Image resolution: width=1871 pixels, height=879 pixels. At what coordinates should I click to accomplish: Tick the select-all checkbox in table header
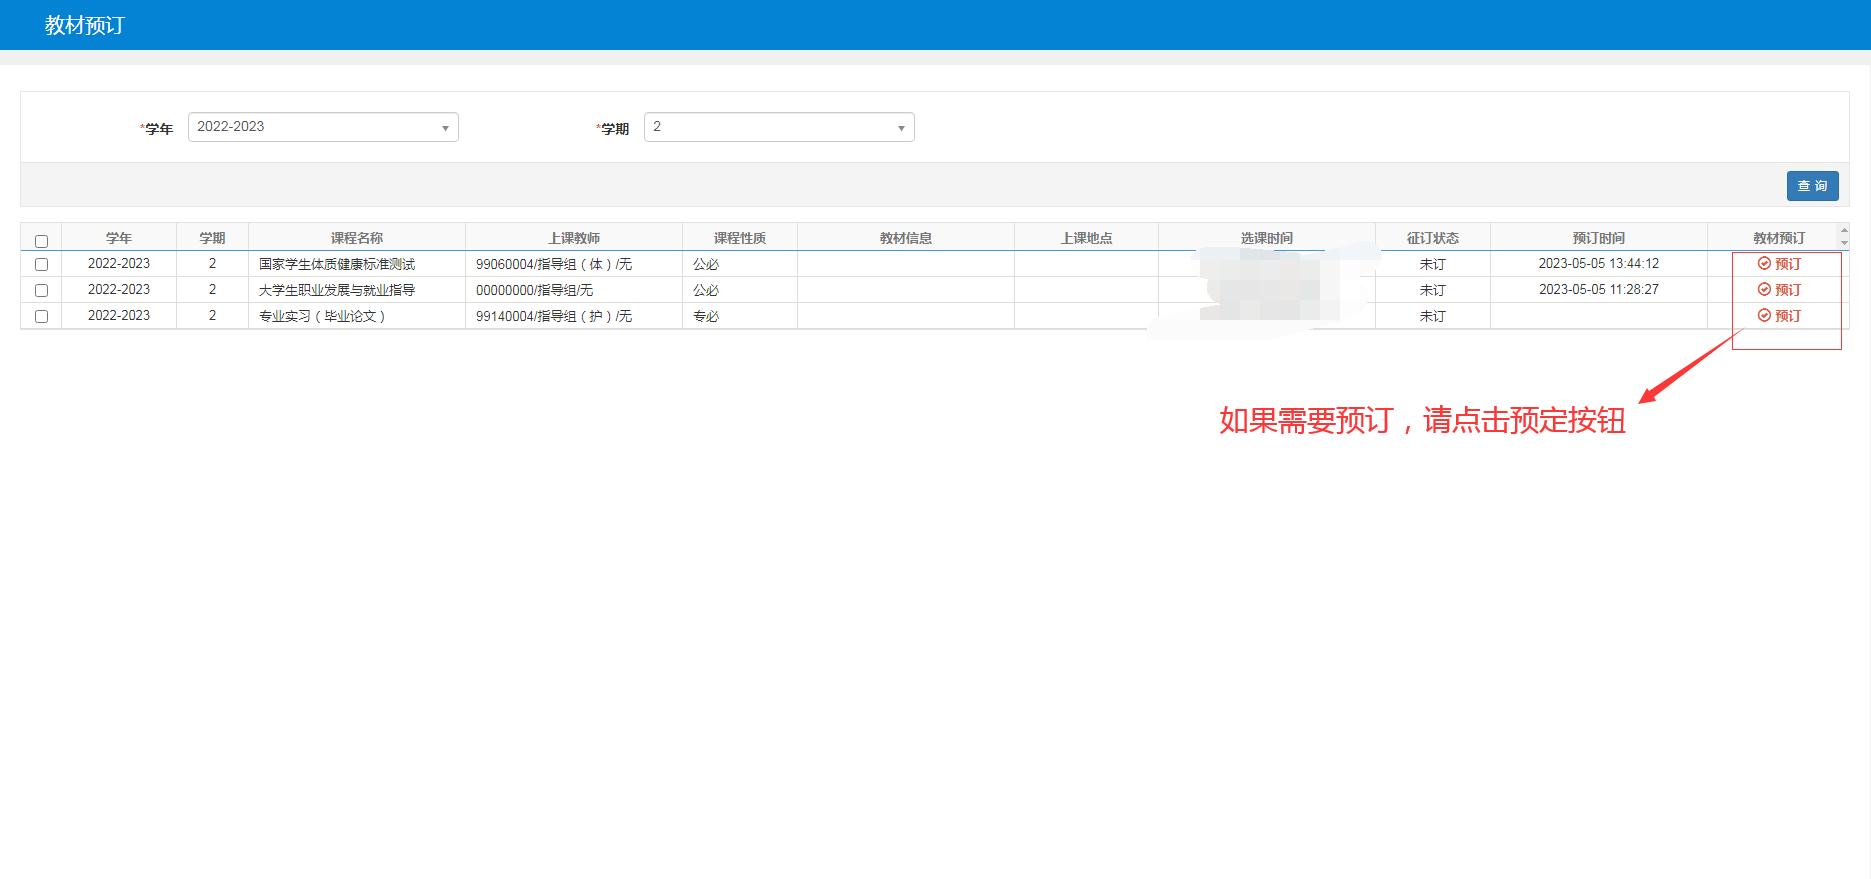(41, 241)
